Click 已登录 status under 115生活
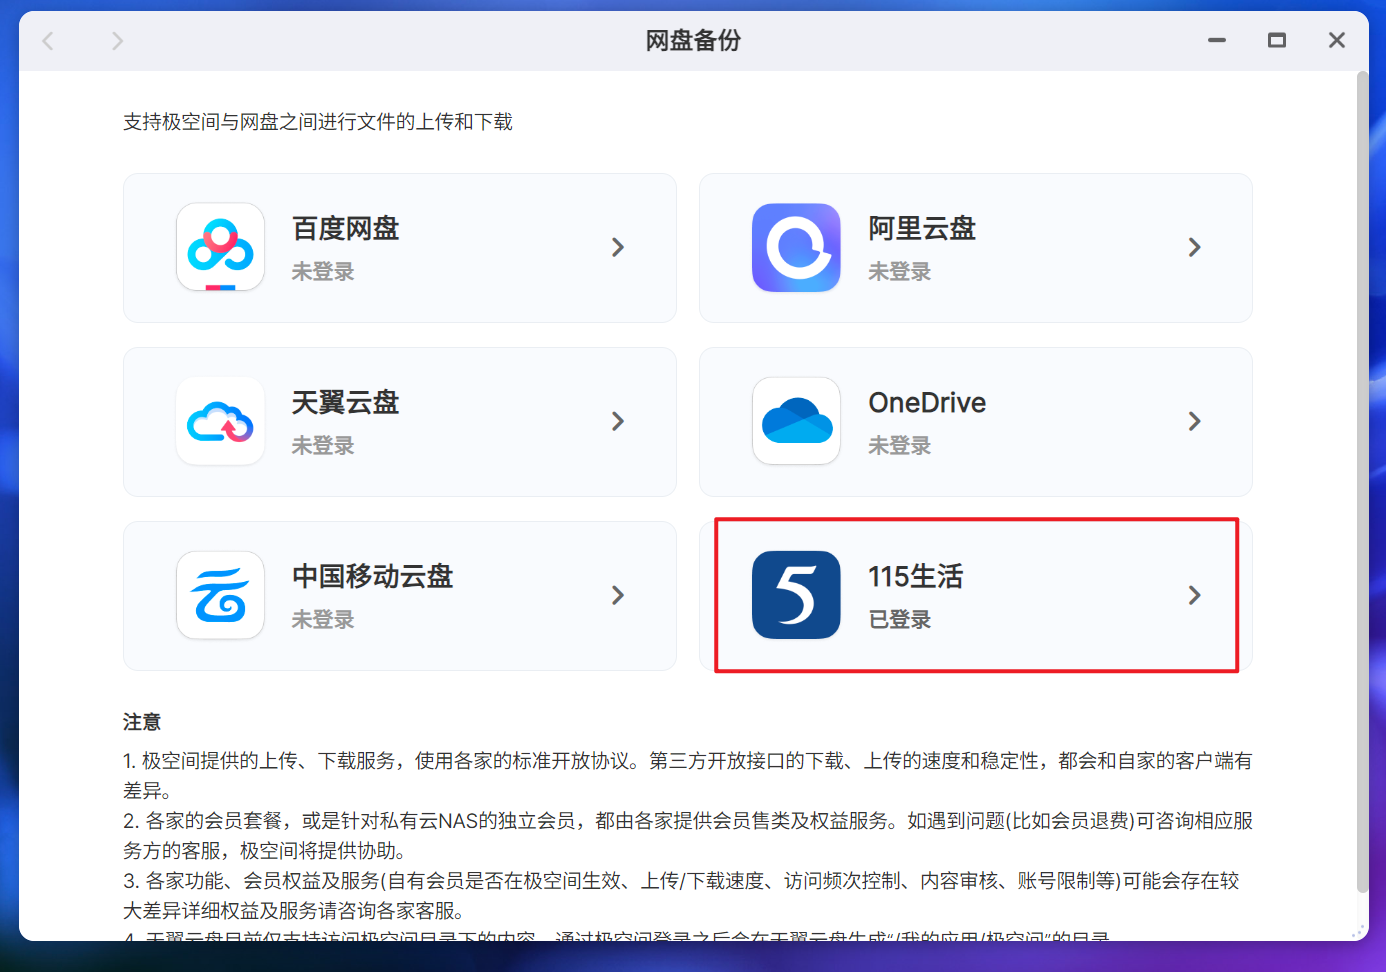This screenshot has height=972, width=1386. [x=899, y=620]
